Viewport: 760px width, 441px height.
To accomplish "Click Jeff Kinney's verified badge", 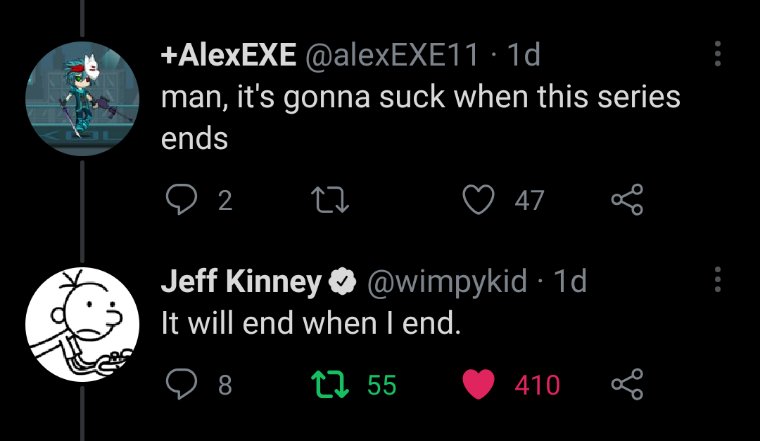I will tap(343, 283).
